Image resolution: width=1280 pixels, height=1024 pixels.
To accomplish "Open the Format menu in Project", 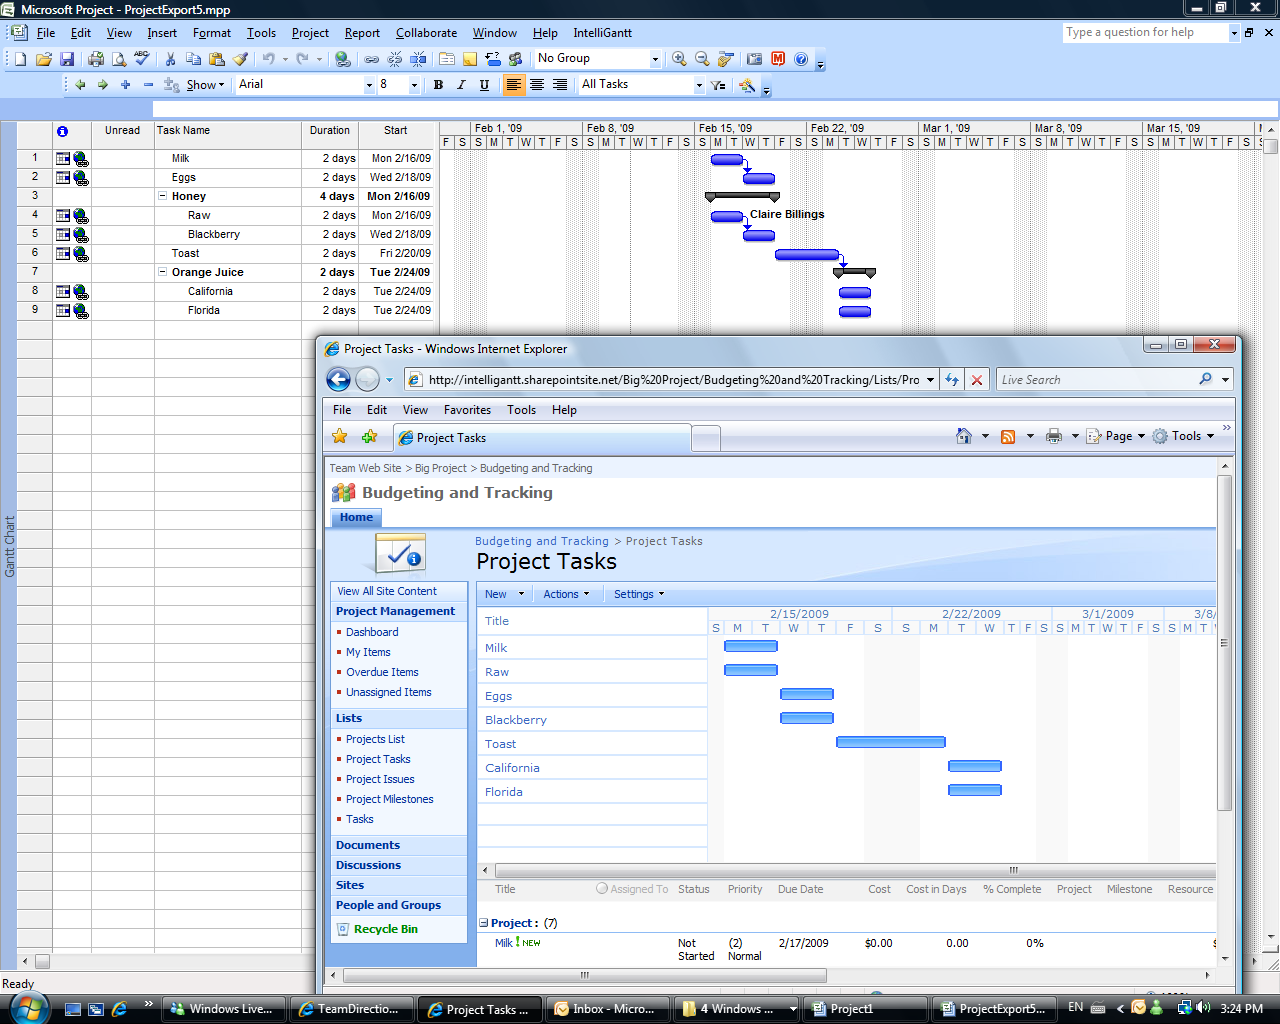I will pyautogui.click(x=212, y=33).
